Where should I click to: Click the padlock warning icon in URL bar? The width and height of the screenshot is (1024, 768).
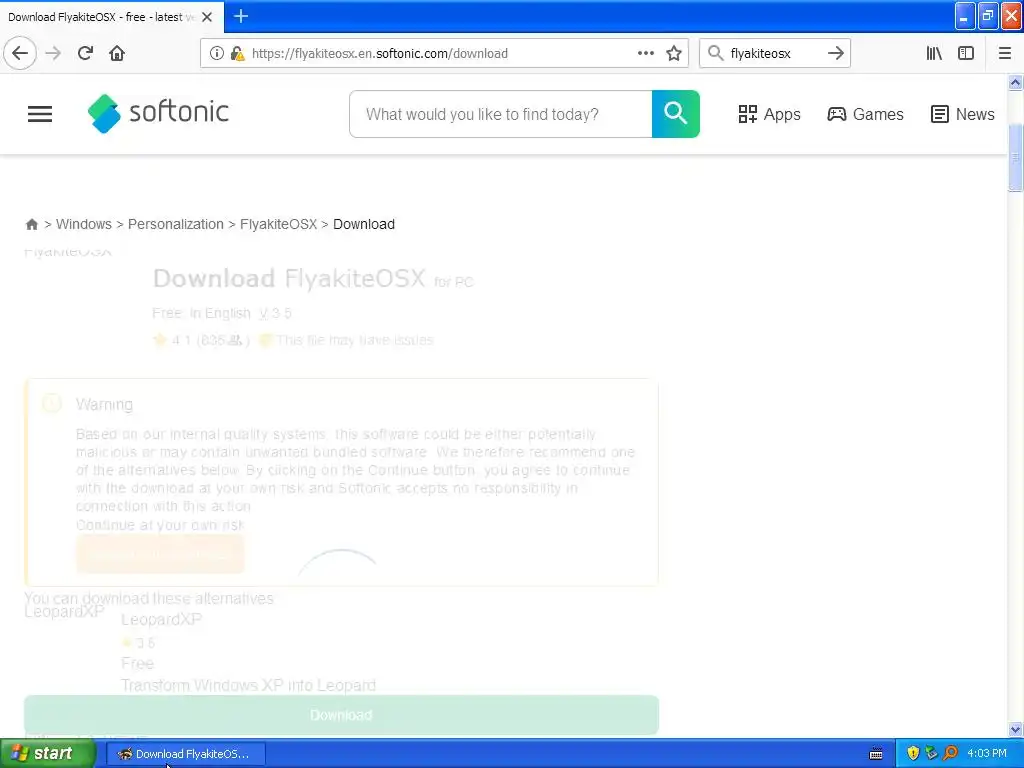(x=237, y=53)
